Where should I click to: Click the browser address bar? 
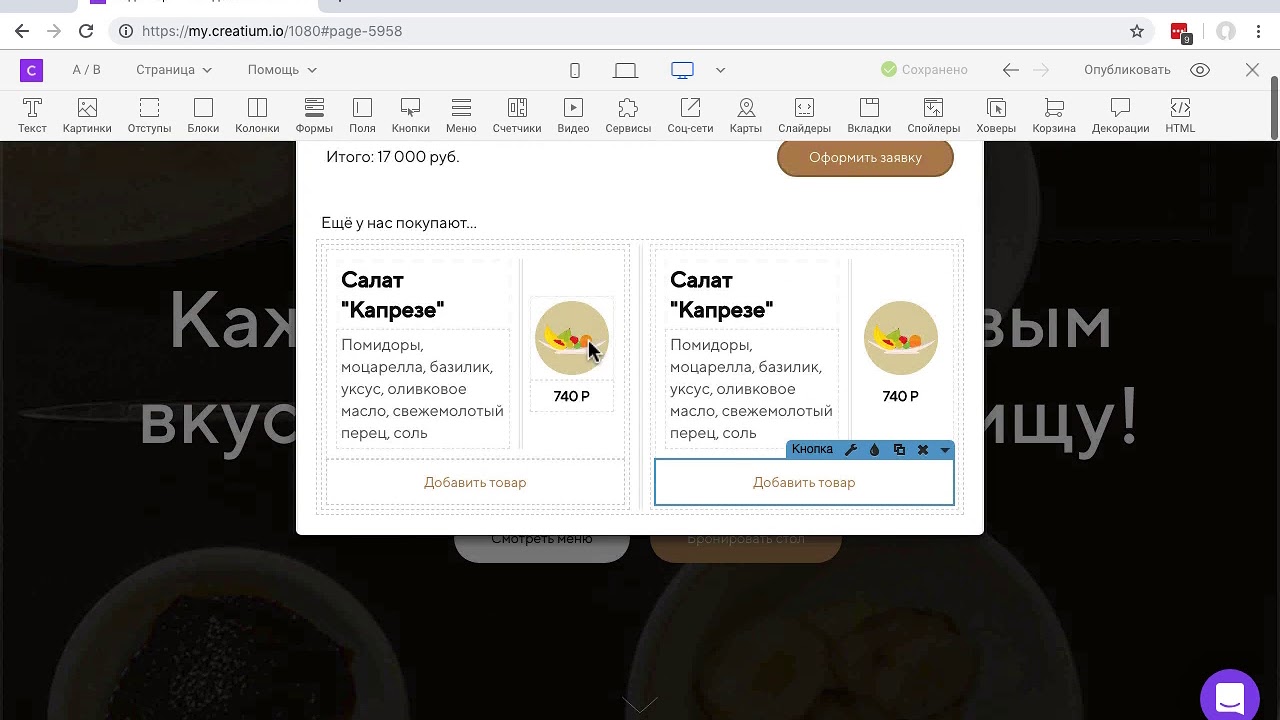(630, 31)
